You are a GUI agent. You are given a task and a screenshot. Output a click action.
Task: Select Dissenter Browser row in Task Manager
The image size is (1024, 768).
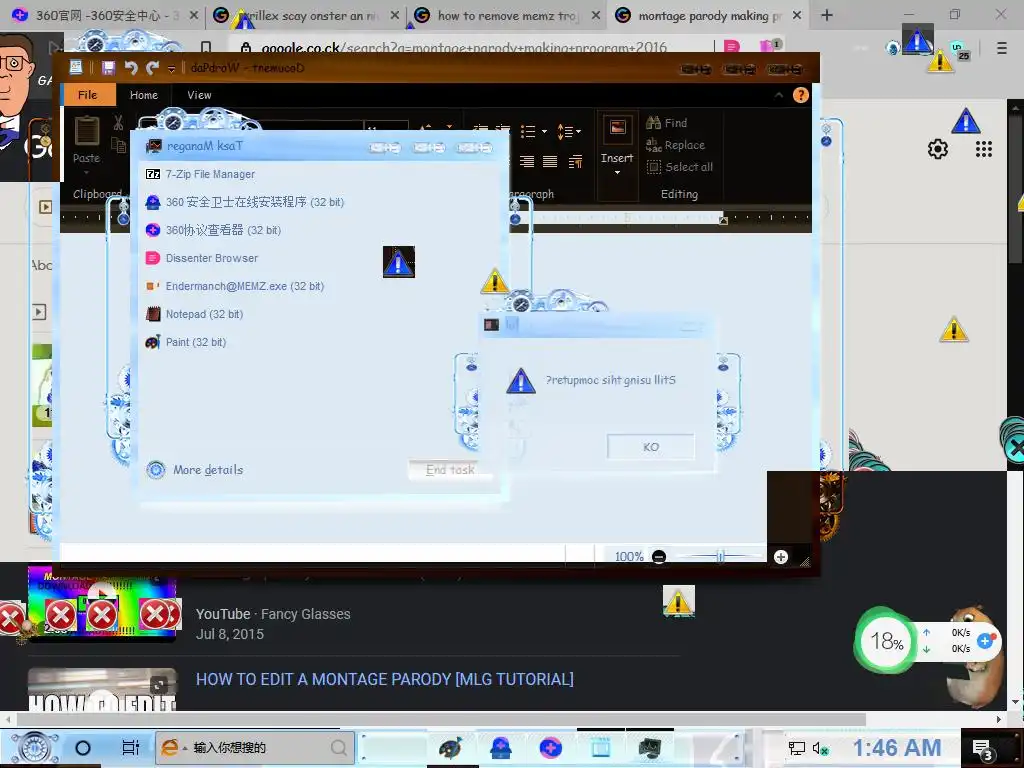[322, 258]
